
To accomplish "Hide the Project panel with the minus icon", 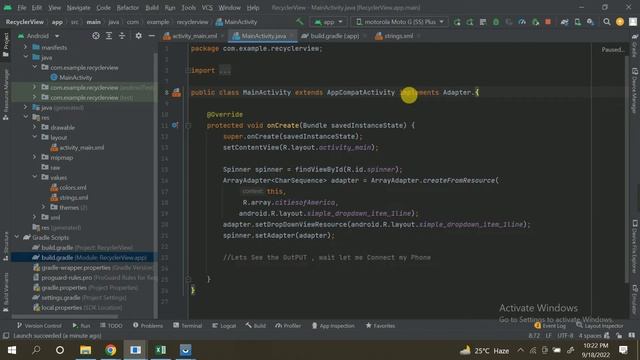I will click(x=151, y=36).
